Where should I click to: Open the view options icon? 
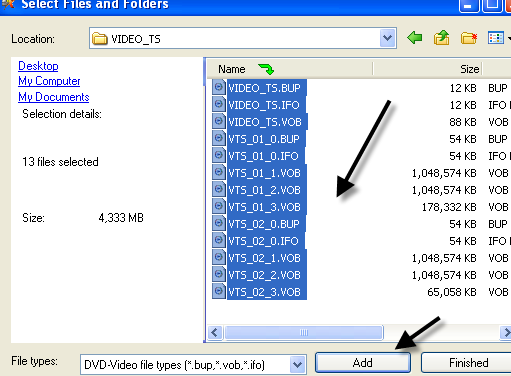[496, 38]
